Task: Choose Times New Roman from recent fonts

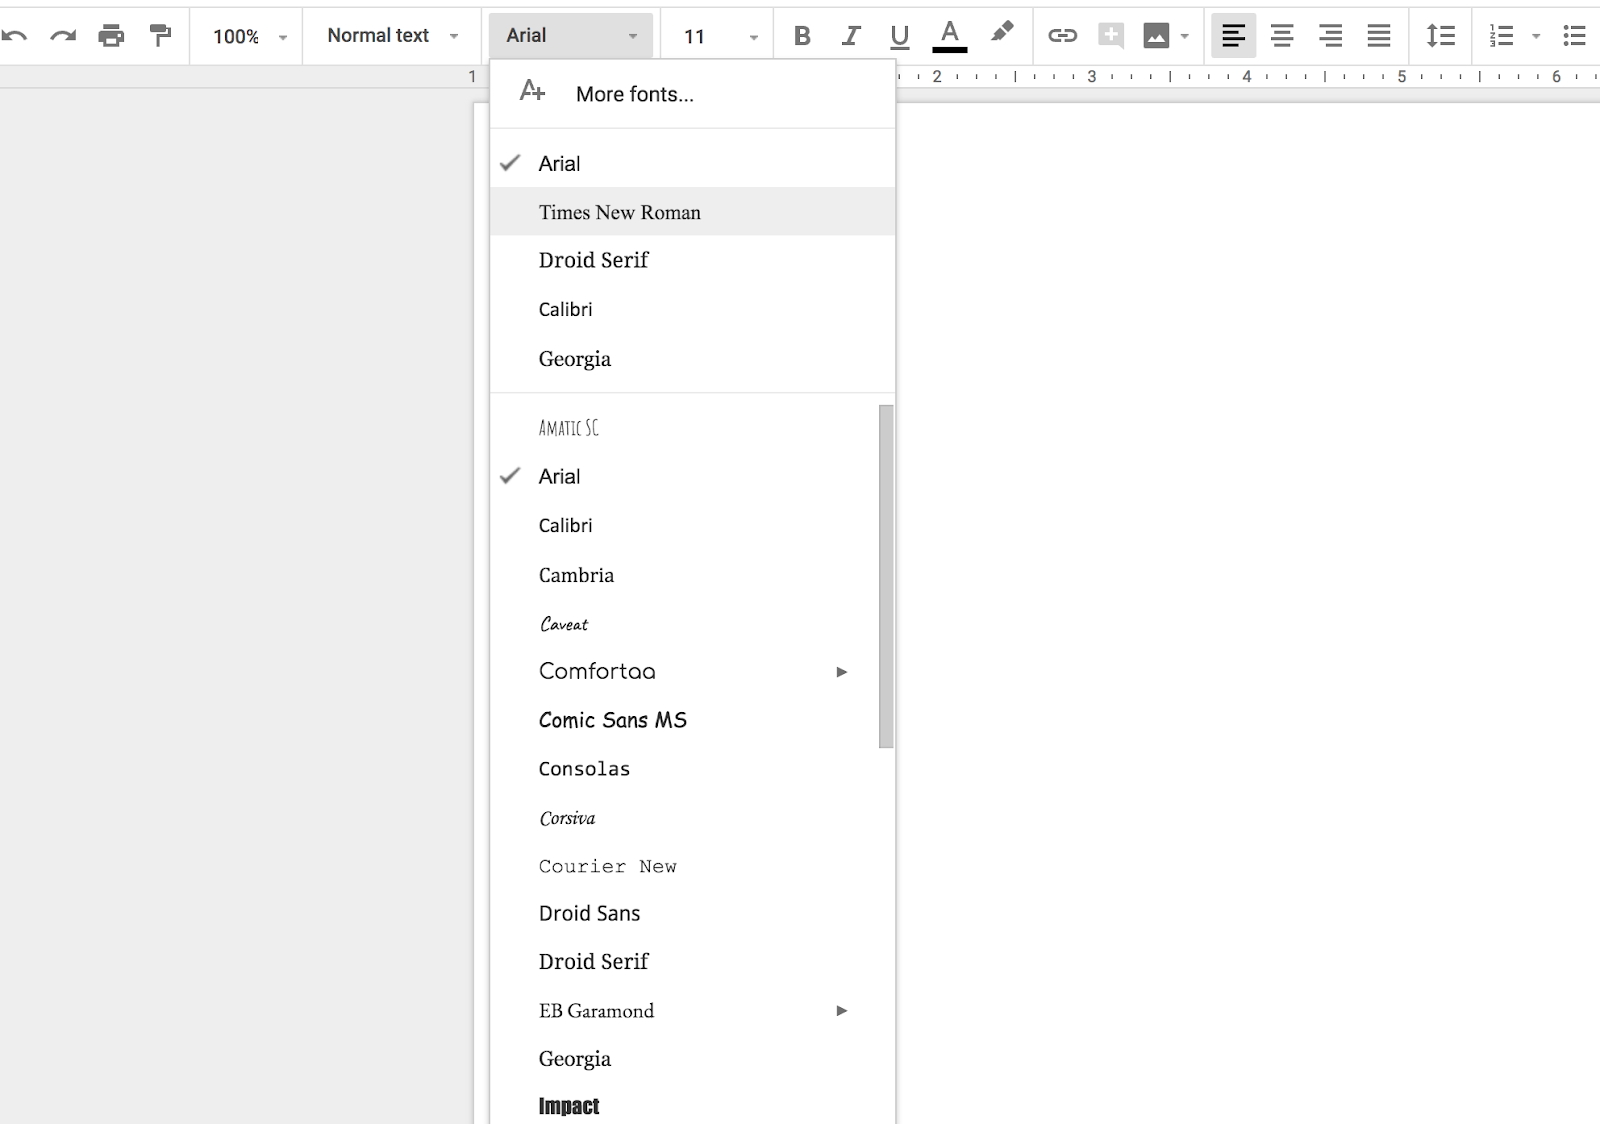Action: [619, 212]
